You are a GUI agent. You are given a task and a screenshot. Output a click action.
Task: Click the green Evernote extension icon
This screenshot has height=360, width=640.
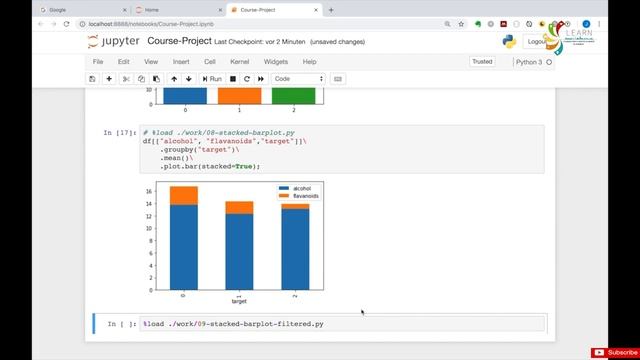coord(478,24)
